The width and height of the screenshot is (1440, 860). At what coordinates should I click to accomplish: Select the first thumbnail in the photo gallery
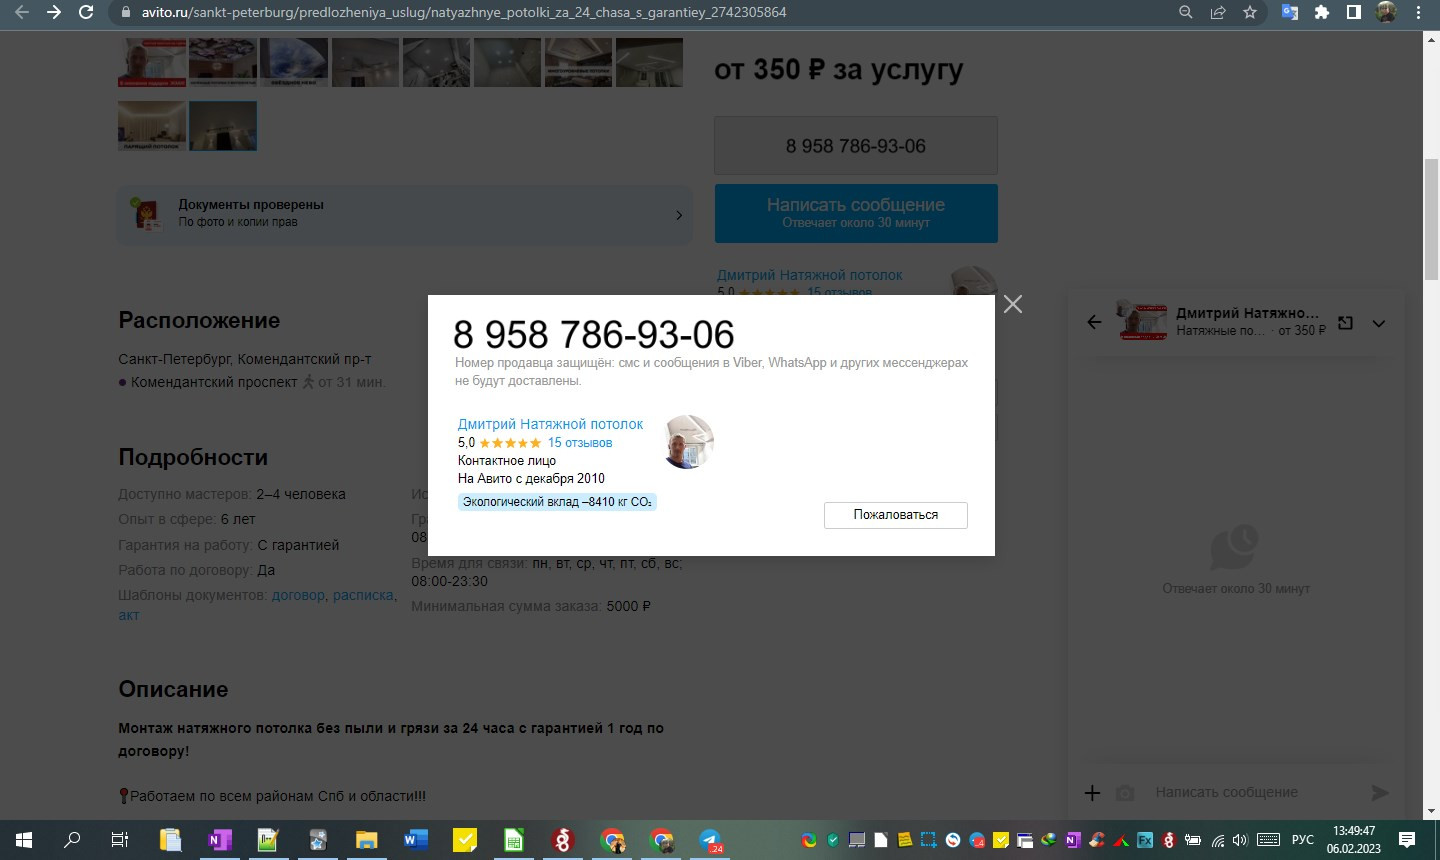[152, 63]
